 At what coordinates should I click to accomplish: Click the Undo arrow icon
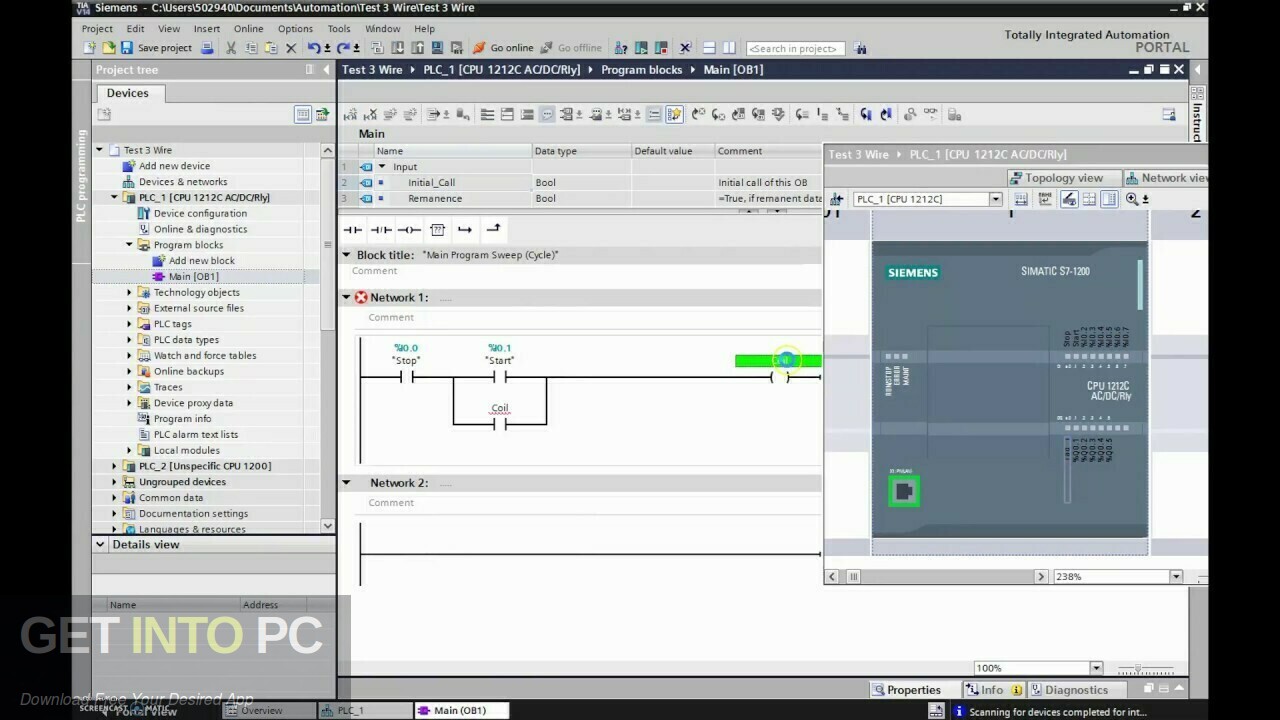coord(316,48)
